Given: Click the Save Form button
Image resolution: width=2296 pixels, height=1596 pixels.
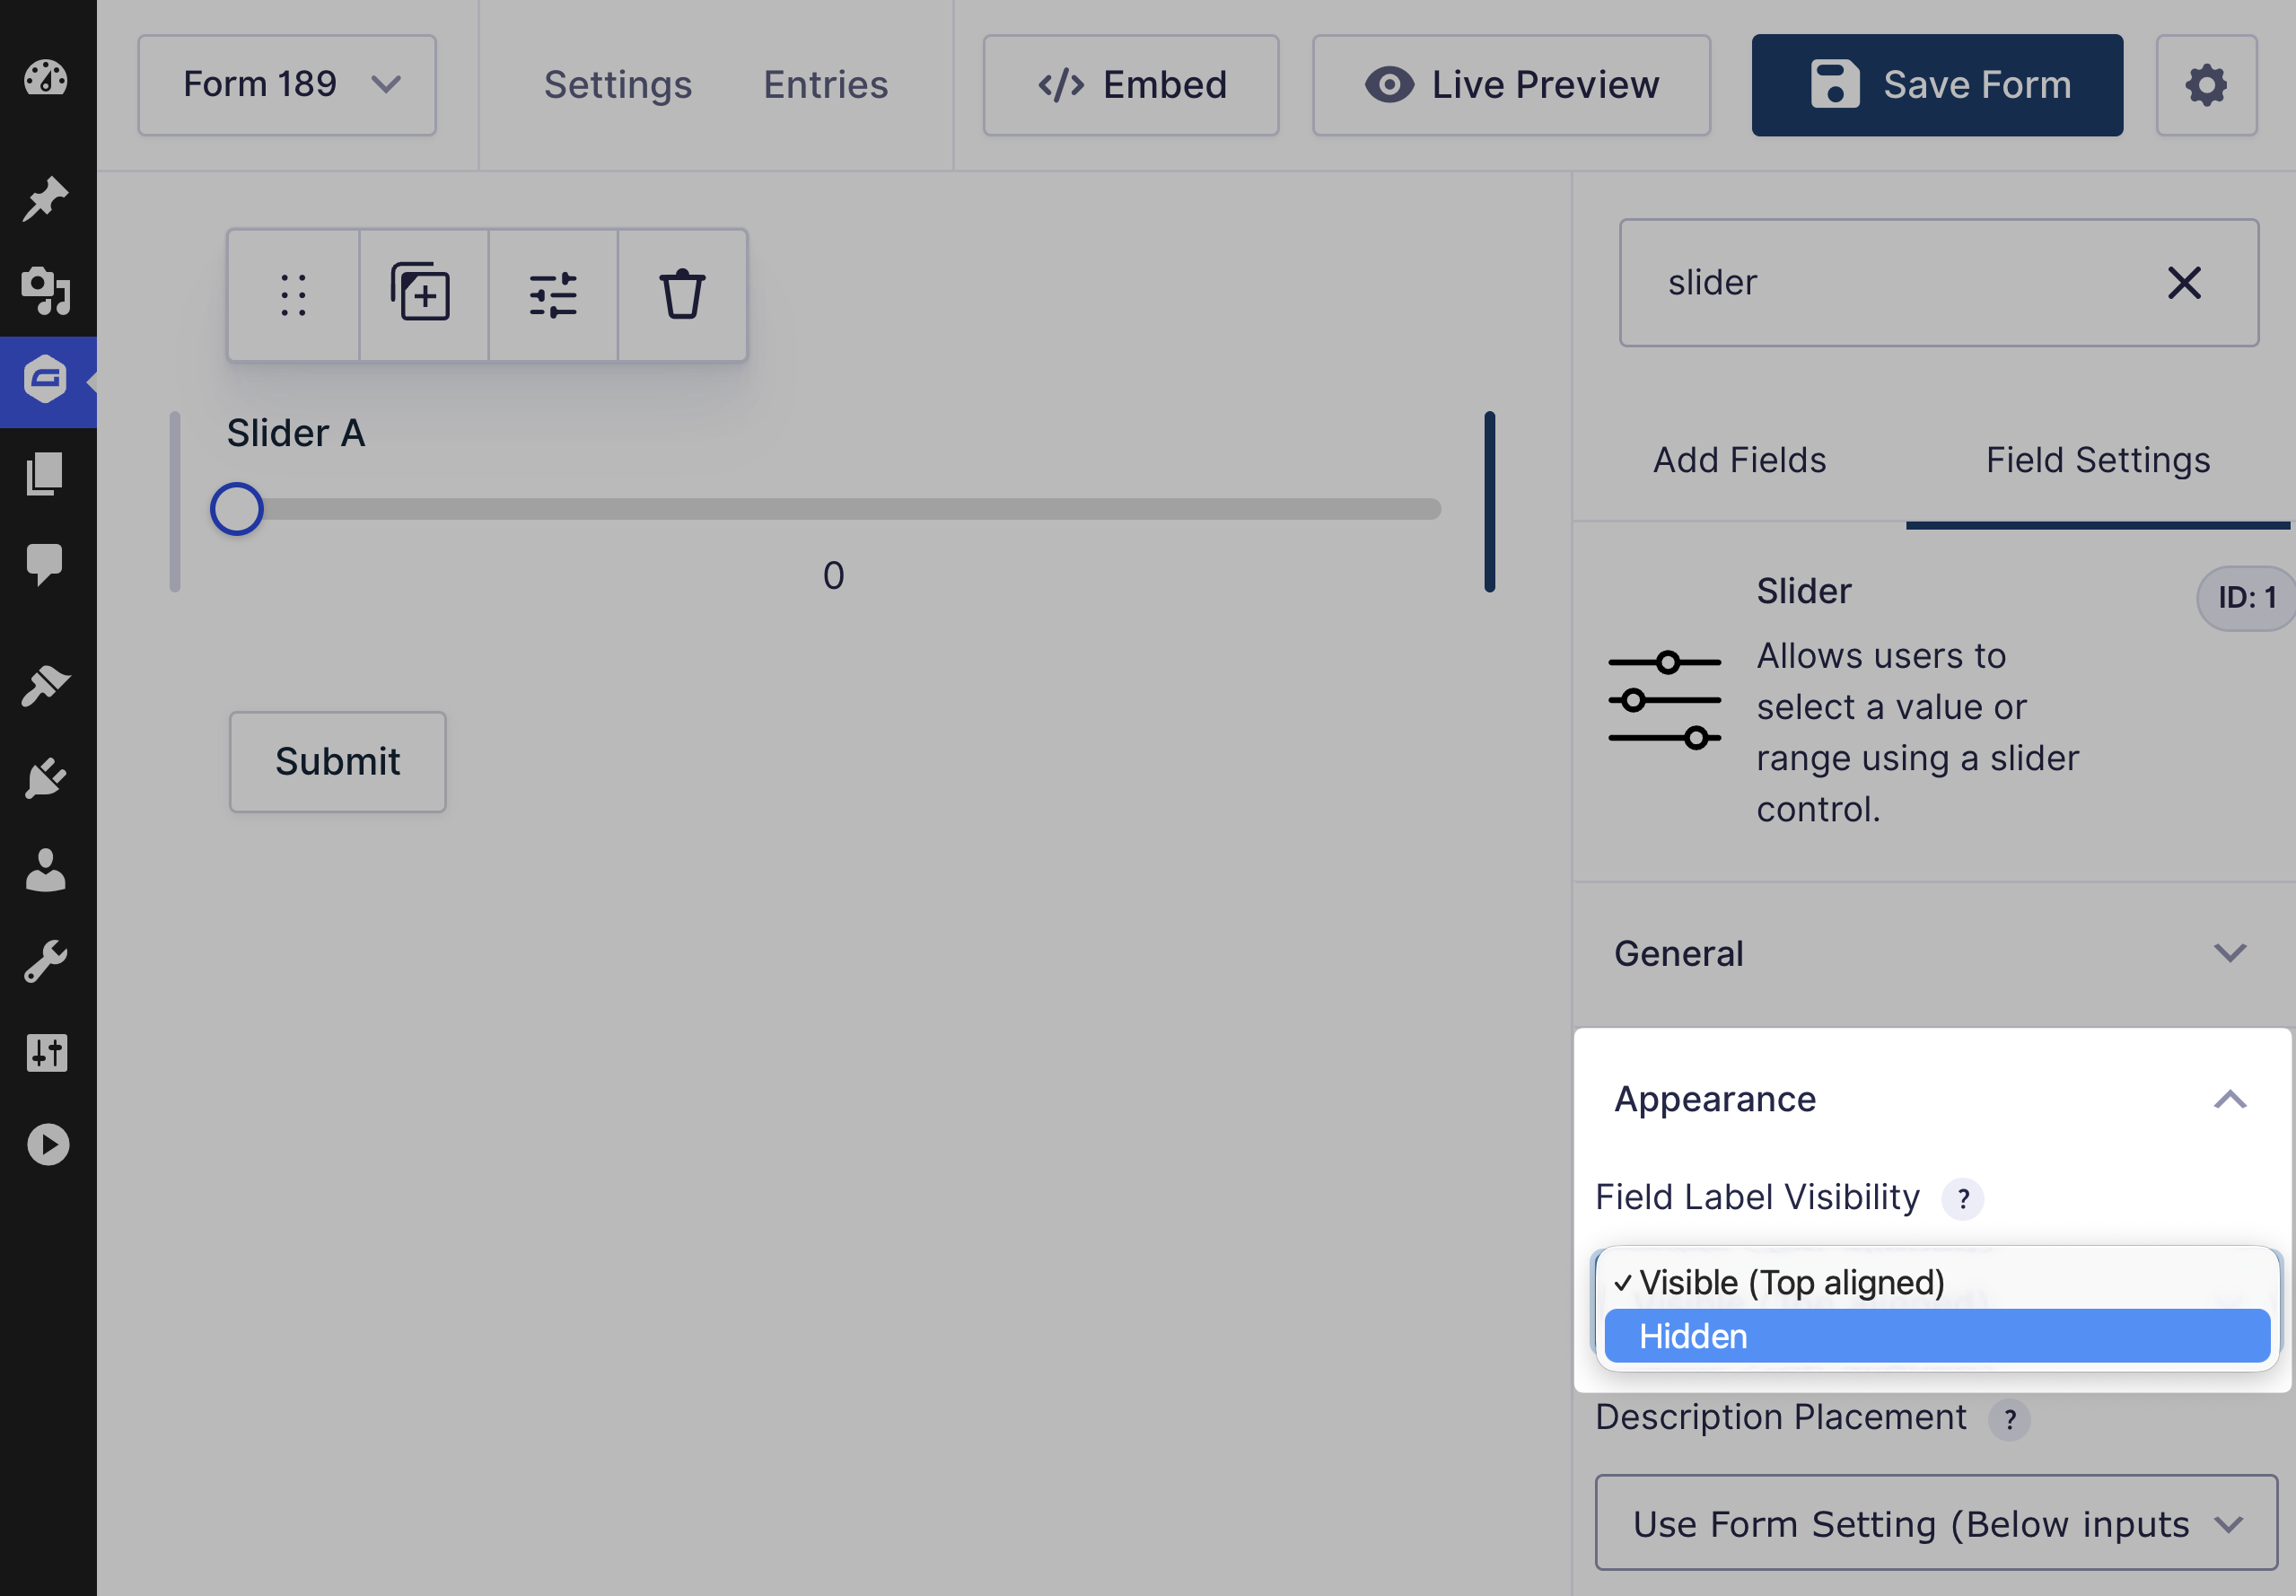Looking at the screenshot, I should pyautogui.click(x=1936, y=85).
